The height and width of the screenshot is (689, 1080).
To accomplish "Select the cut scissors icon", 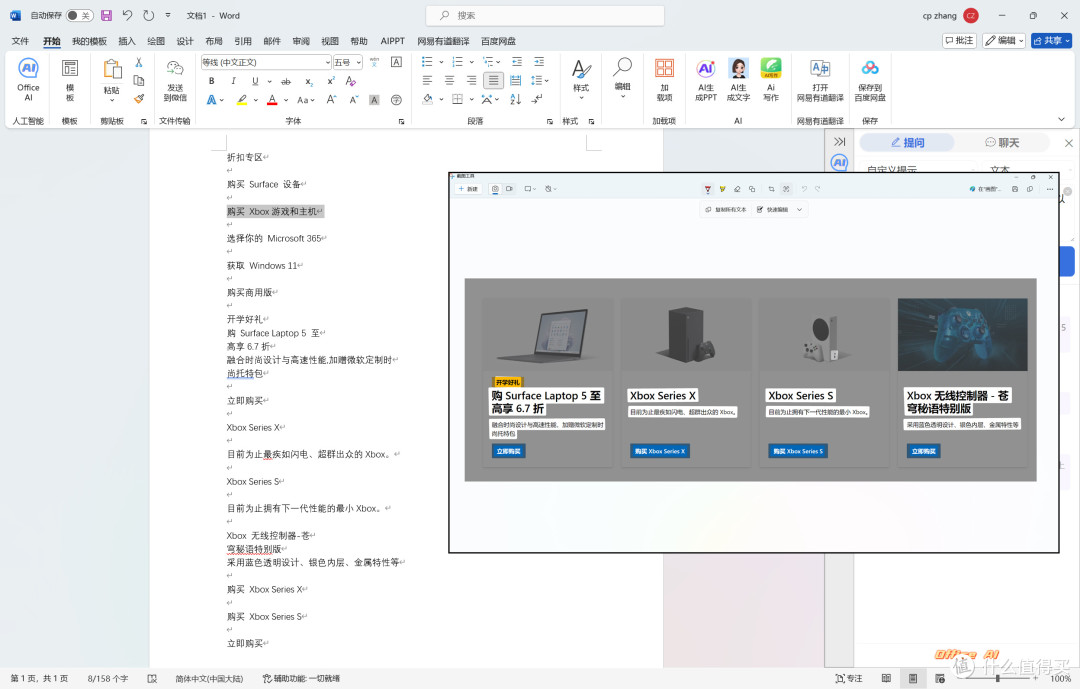I will [x=138, y=62].
